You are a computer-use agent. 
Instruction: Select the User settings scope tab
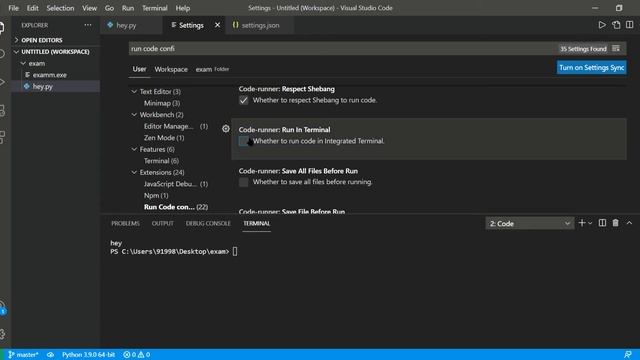[139, 69]
